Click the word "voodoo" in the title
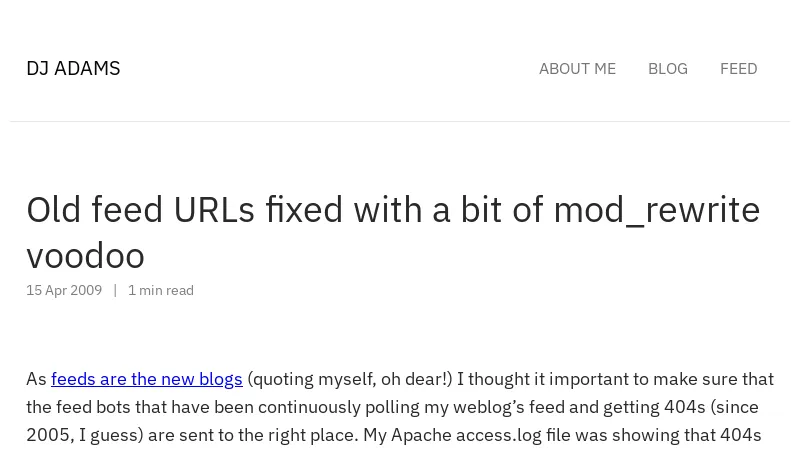This screenshot has width=800, height=450. 85,256
